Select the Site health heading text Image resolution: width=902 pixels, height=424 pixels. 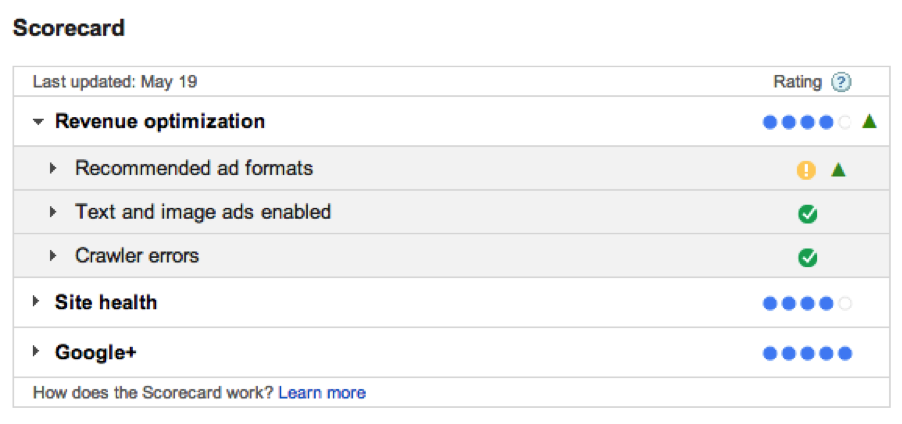tap(106, 302)
